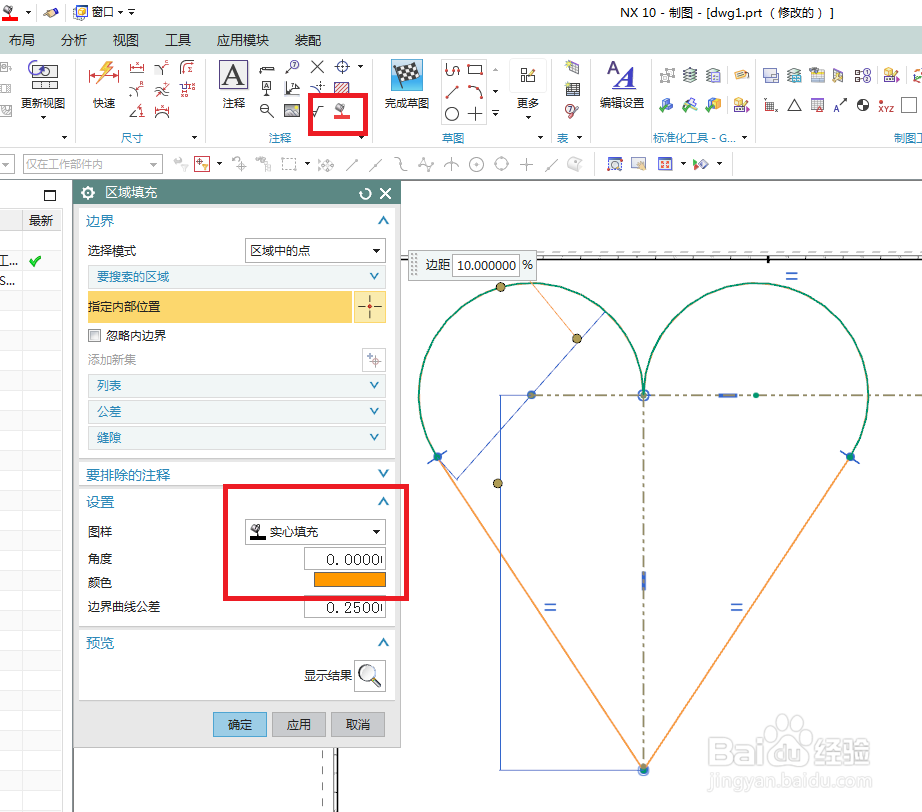
Task: Click the 完成草图 (Finish Sketch) flag icon
Action: pos(406,75)
